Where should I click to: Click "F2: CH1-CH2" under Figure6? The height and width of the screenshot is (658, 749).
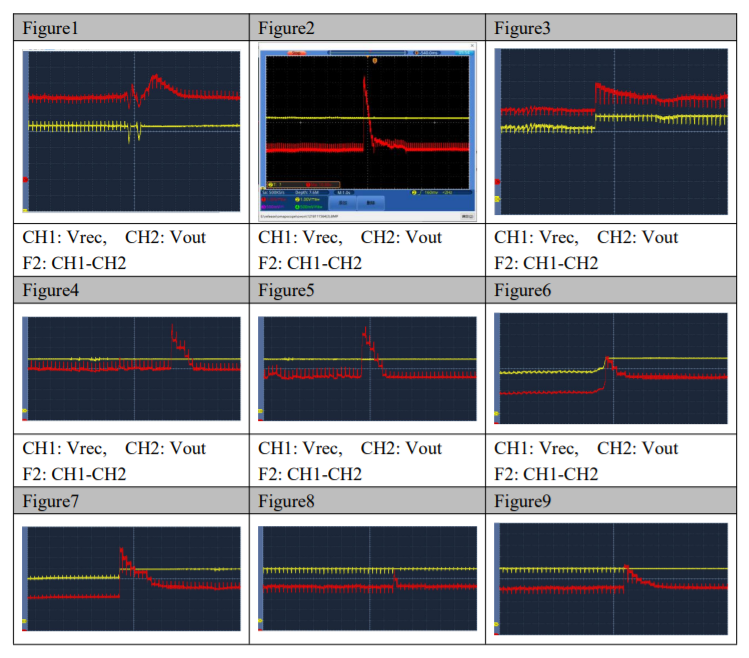pos(546,474)
